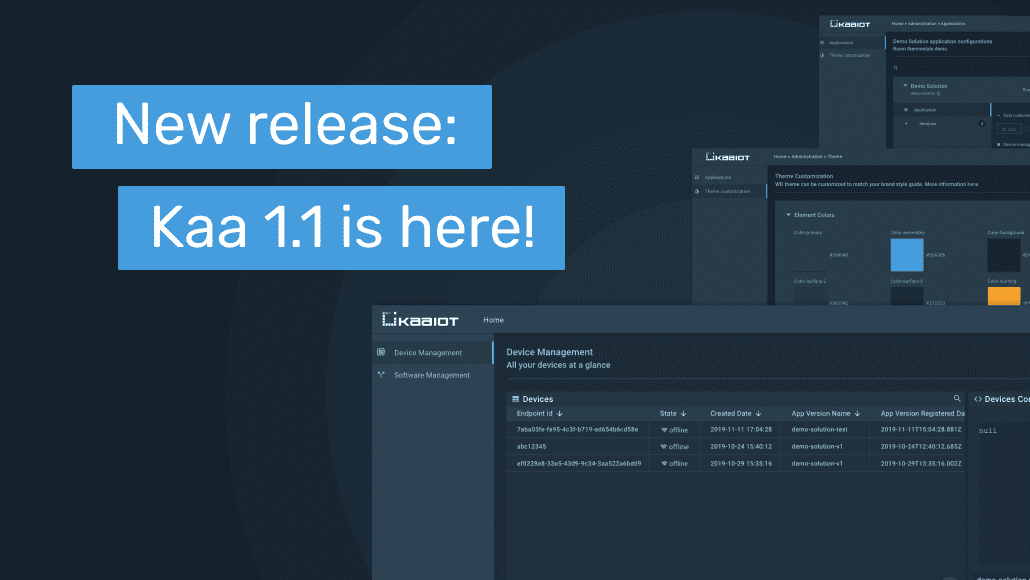The image size is (1030, 580).
Task: Collapse the Element Colors section
Action: 788,215
